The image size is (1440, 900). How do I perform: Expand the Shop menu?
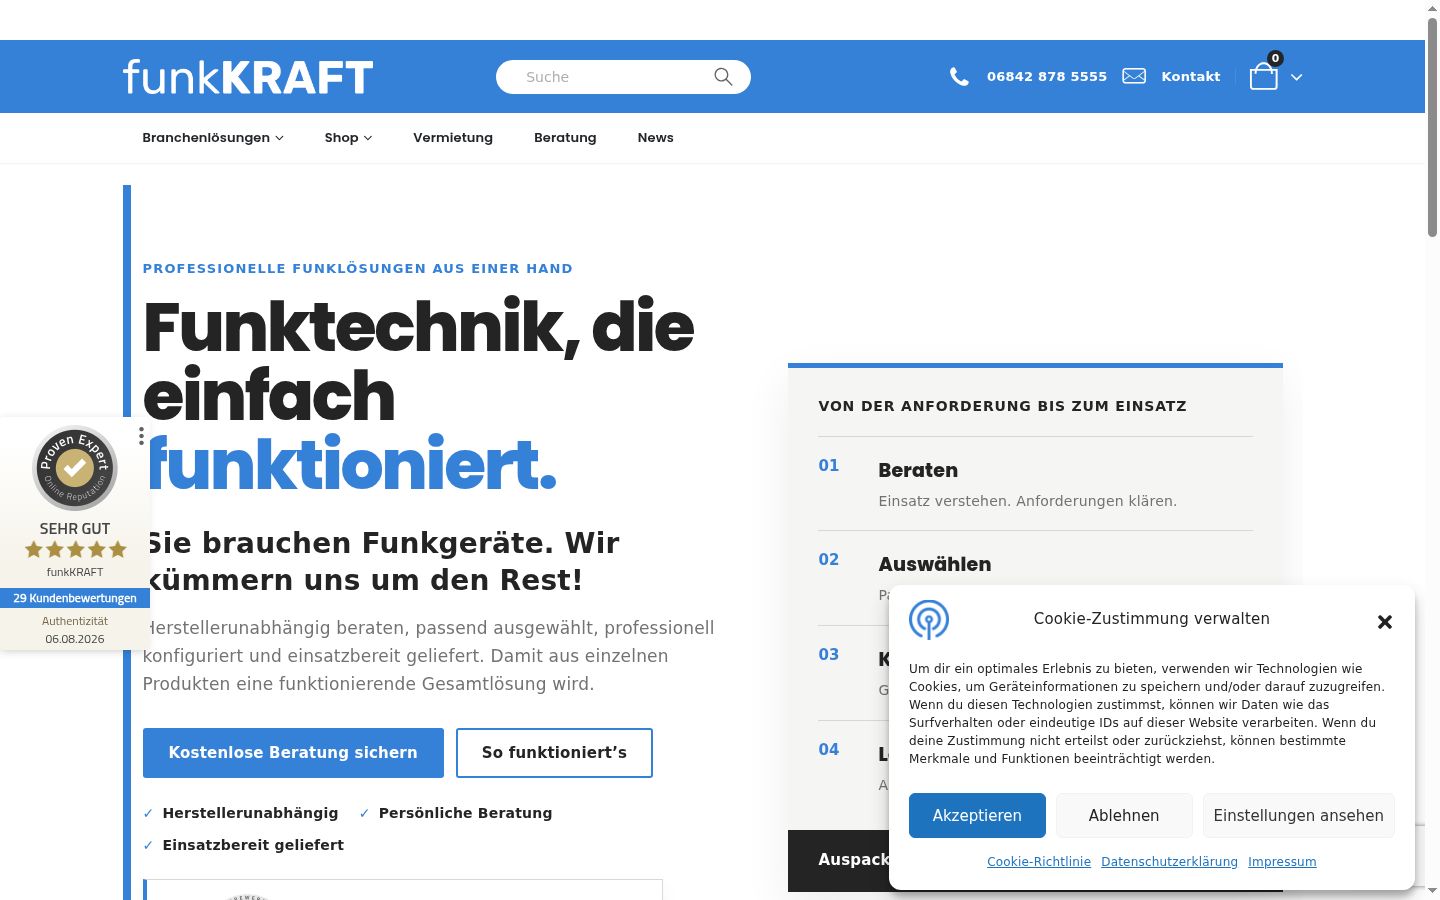[x=348, y=138]
